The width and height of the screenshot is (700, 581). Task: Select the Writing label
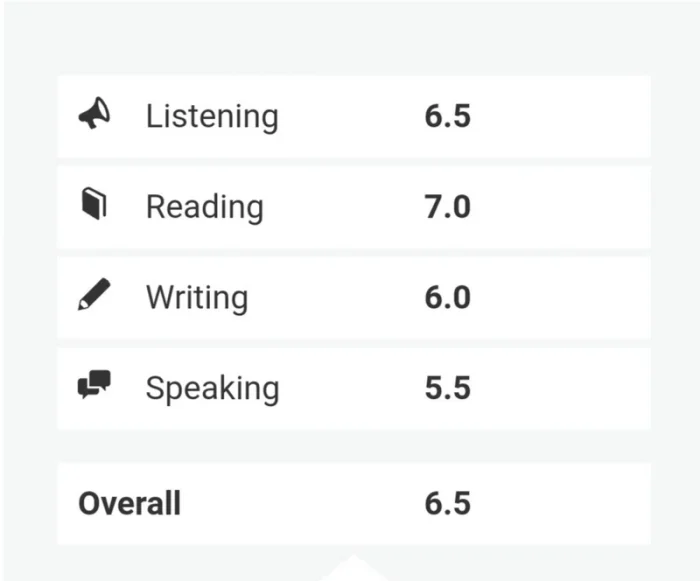[x=197, y=298]
